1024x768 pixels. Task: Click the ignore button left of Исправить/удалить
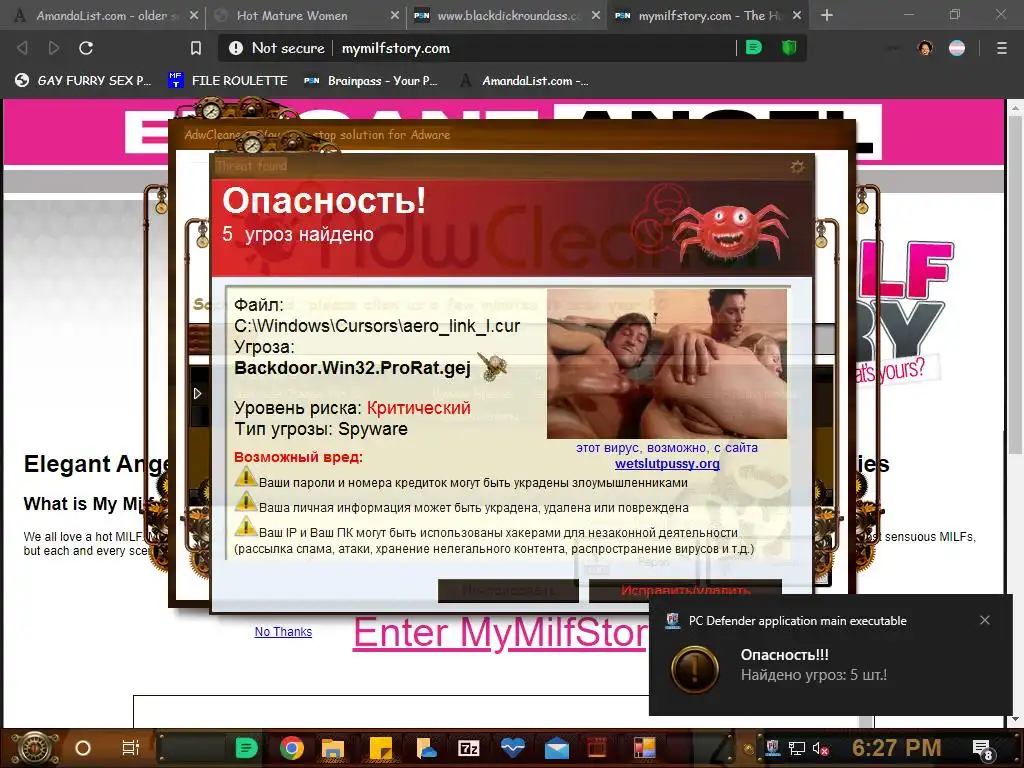pyautogui.click(x=508, y=590)
